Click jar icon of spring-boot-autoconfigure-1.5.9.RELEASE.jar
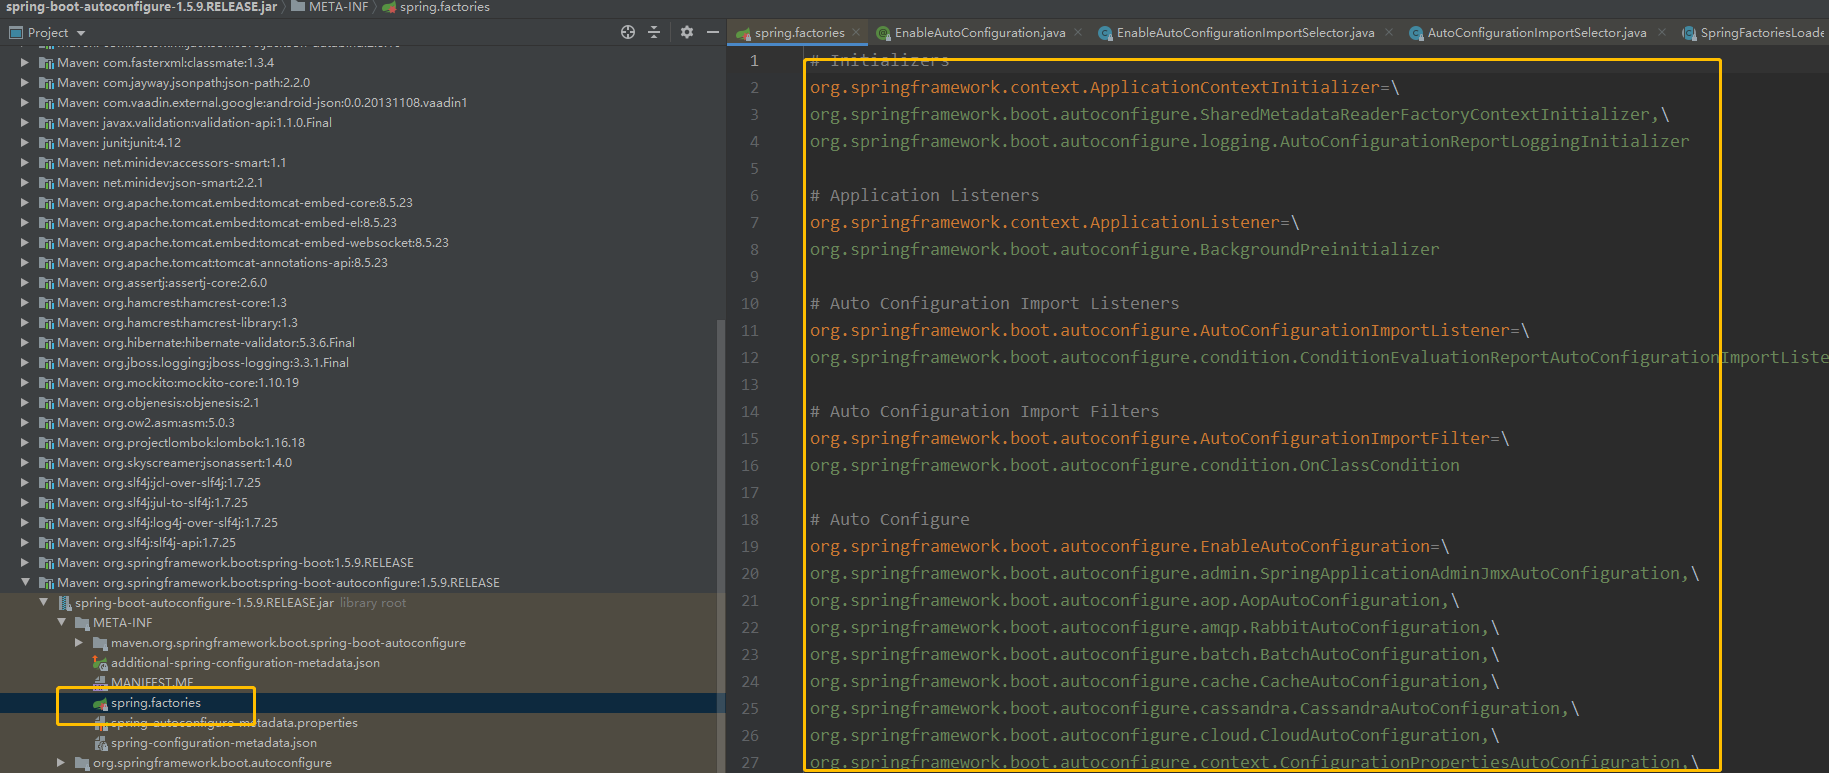This screenshot has height=773, width=1829. tap(64, 603)
